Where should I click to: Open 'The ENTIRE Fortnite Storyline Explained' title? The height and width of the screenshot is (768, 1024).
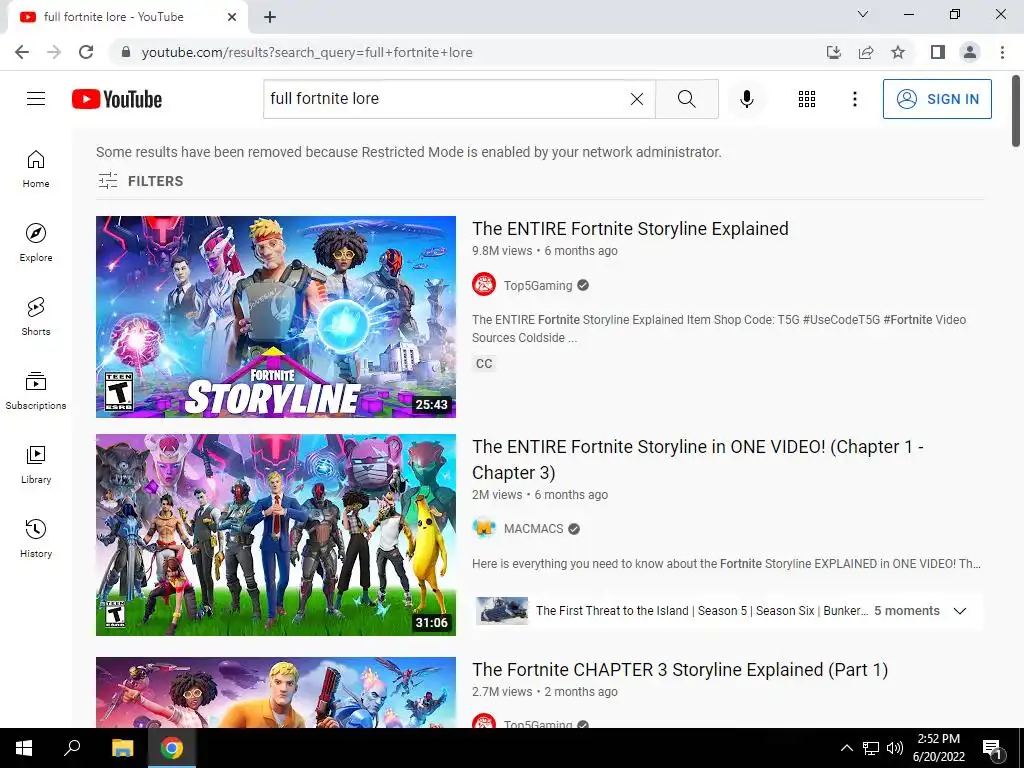630,229
